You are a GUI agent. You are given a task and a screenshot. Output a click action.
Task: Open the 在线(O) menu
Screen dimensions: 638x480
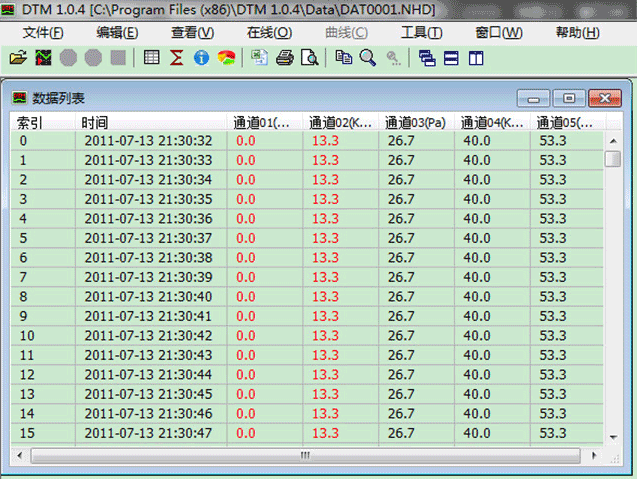pos(269,32)
